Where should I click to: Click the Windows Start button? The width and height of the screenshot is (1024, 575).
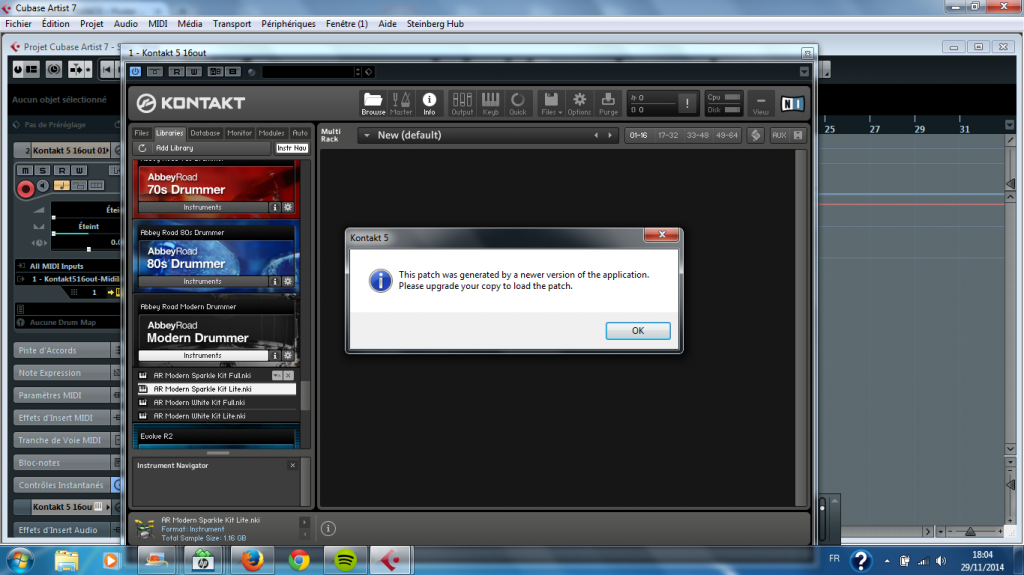tap(20, 560)
